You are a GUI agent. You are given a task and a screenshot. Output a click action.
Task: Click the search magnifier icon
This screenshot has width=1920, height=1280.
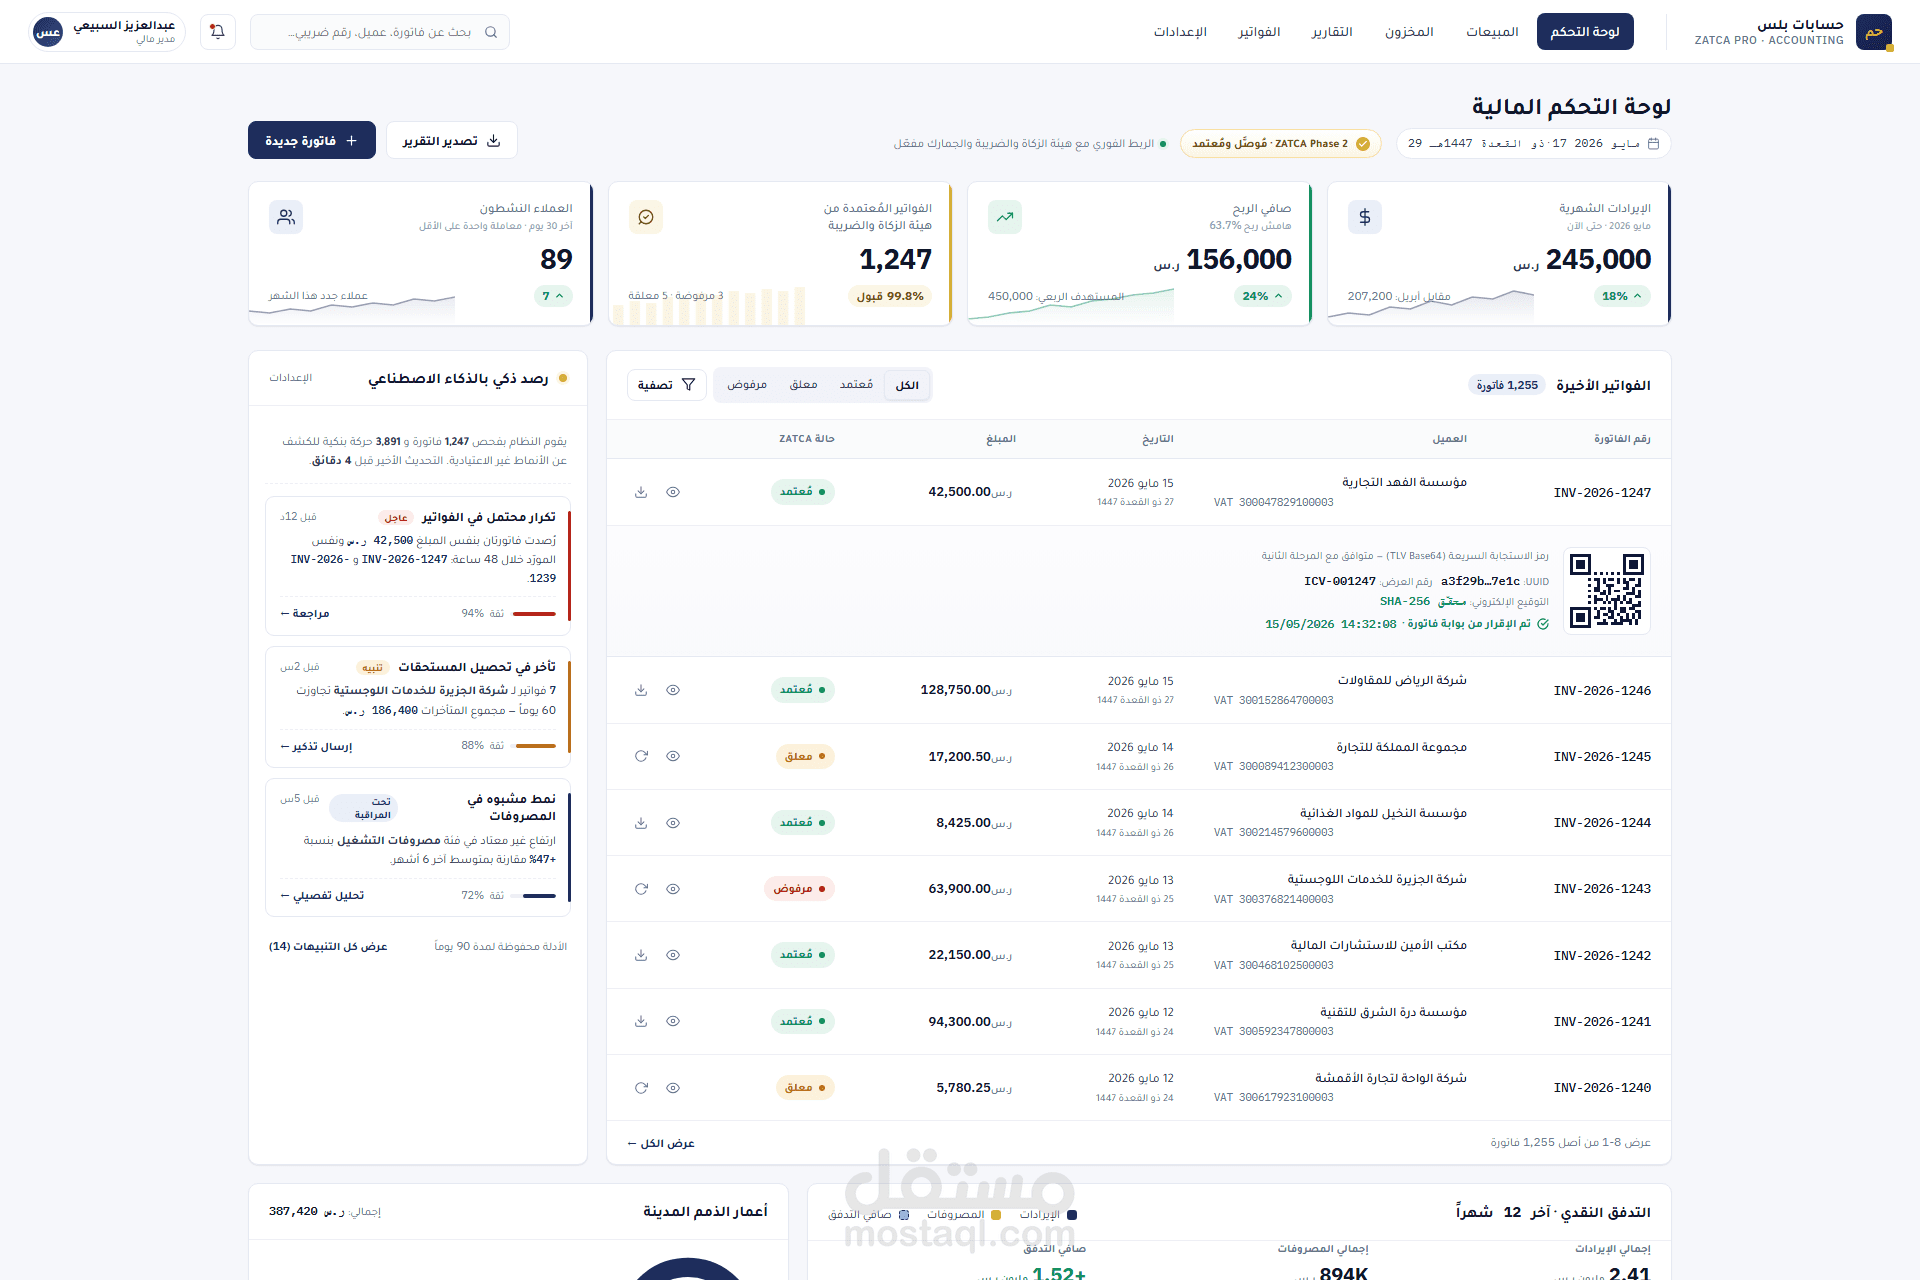tap(491, 32)
